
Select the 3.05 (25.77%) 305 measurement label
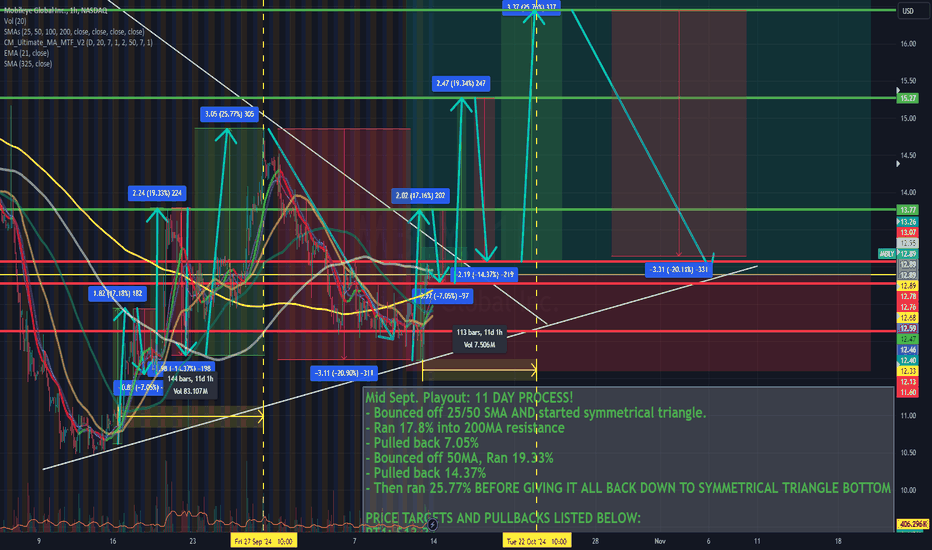(x=229, y=114)
